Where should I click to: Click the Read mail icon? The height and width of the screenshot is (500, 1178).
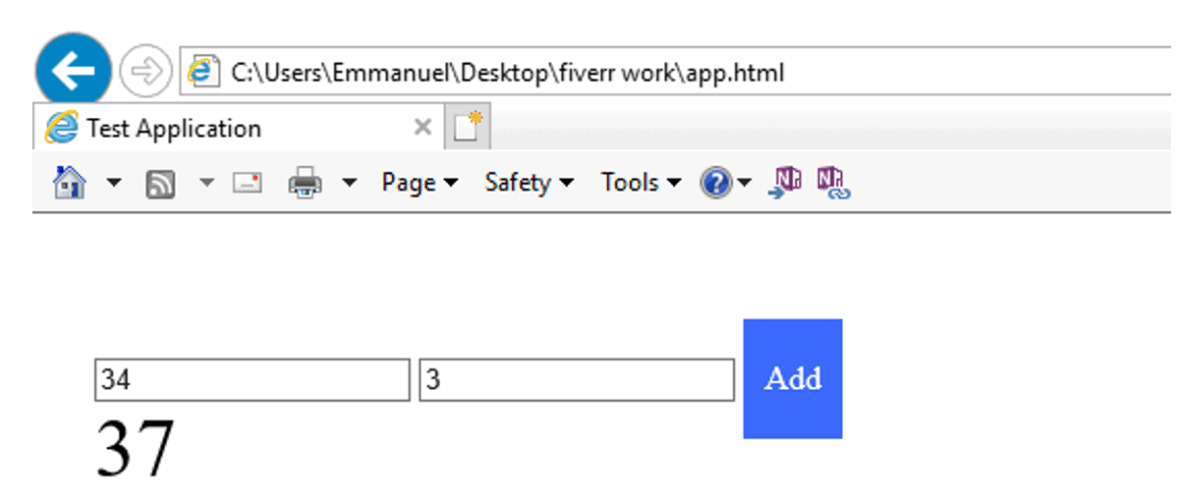[247, 182]
